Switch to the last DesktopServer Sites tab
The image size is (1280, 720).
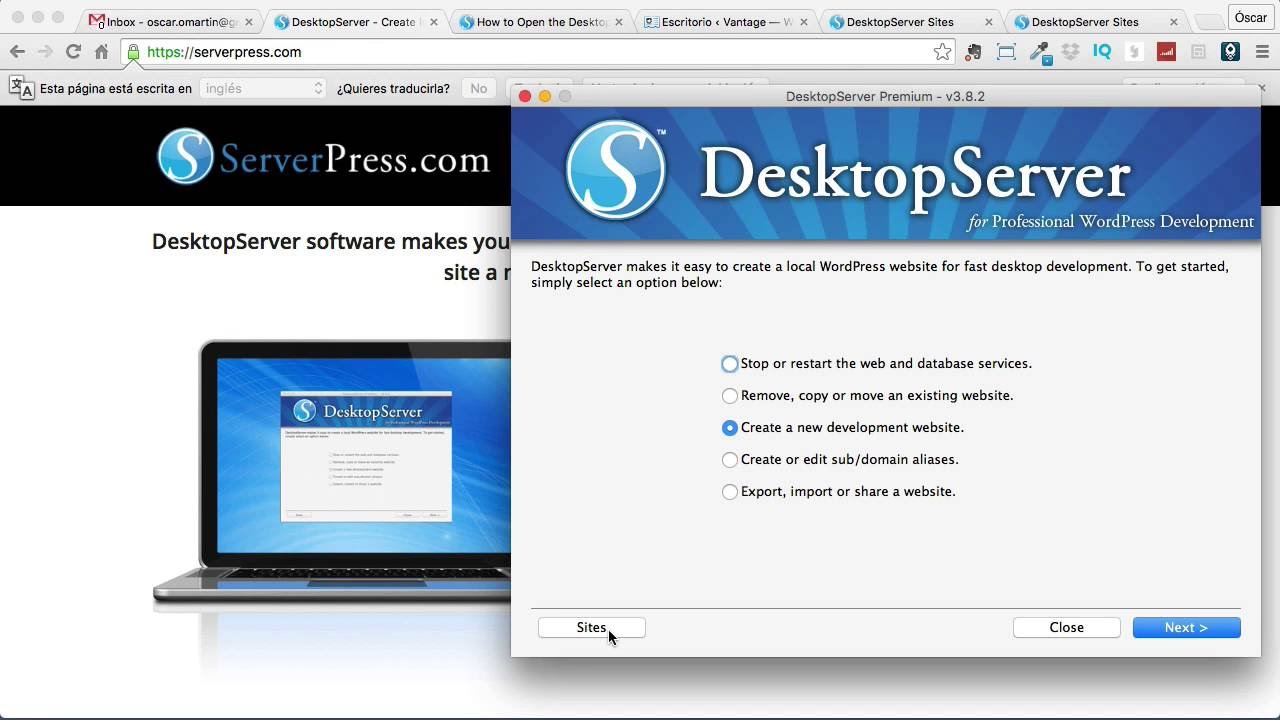pos(1096,21)
